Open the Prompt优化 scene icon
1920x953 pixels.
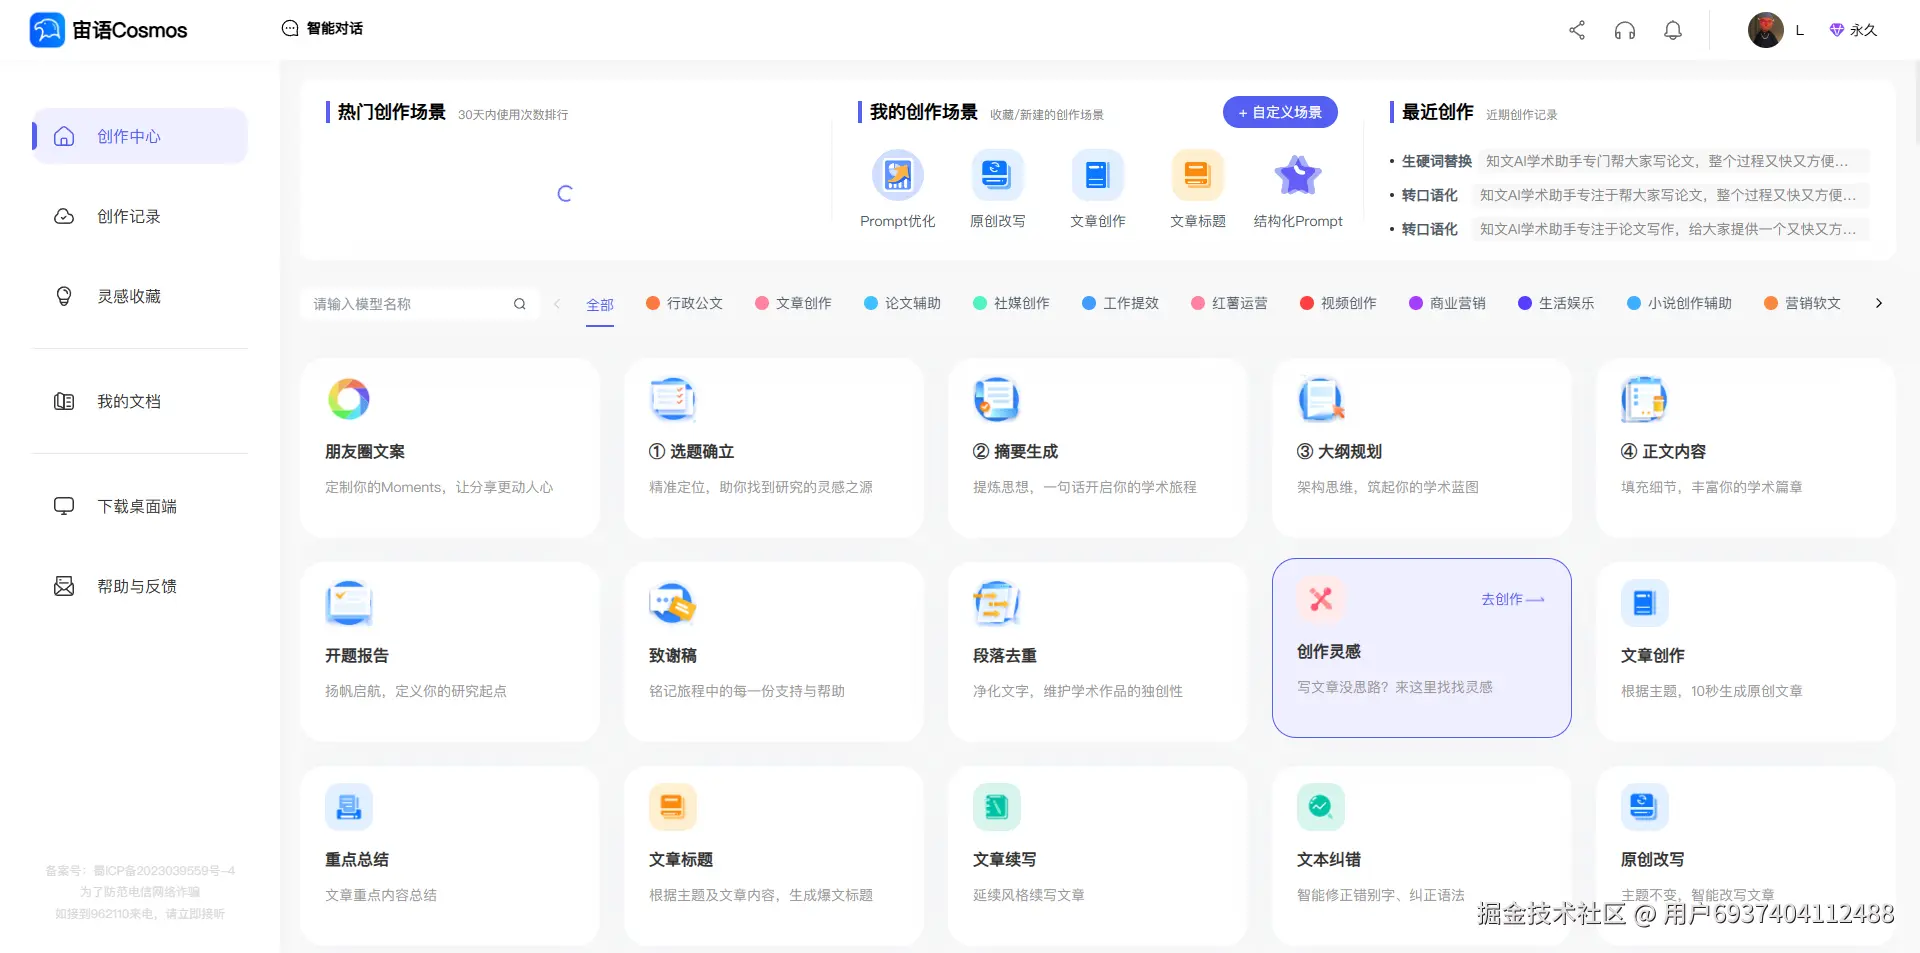[x=898, y=175]
